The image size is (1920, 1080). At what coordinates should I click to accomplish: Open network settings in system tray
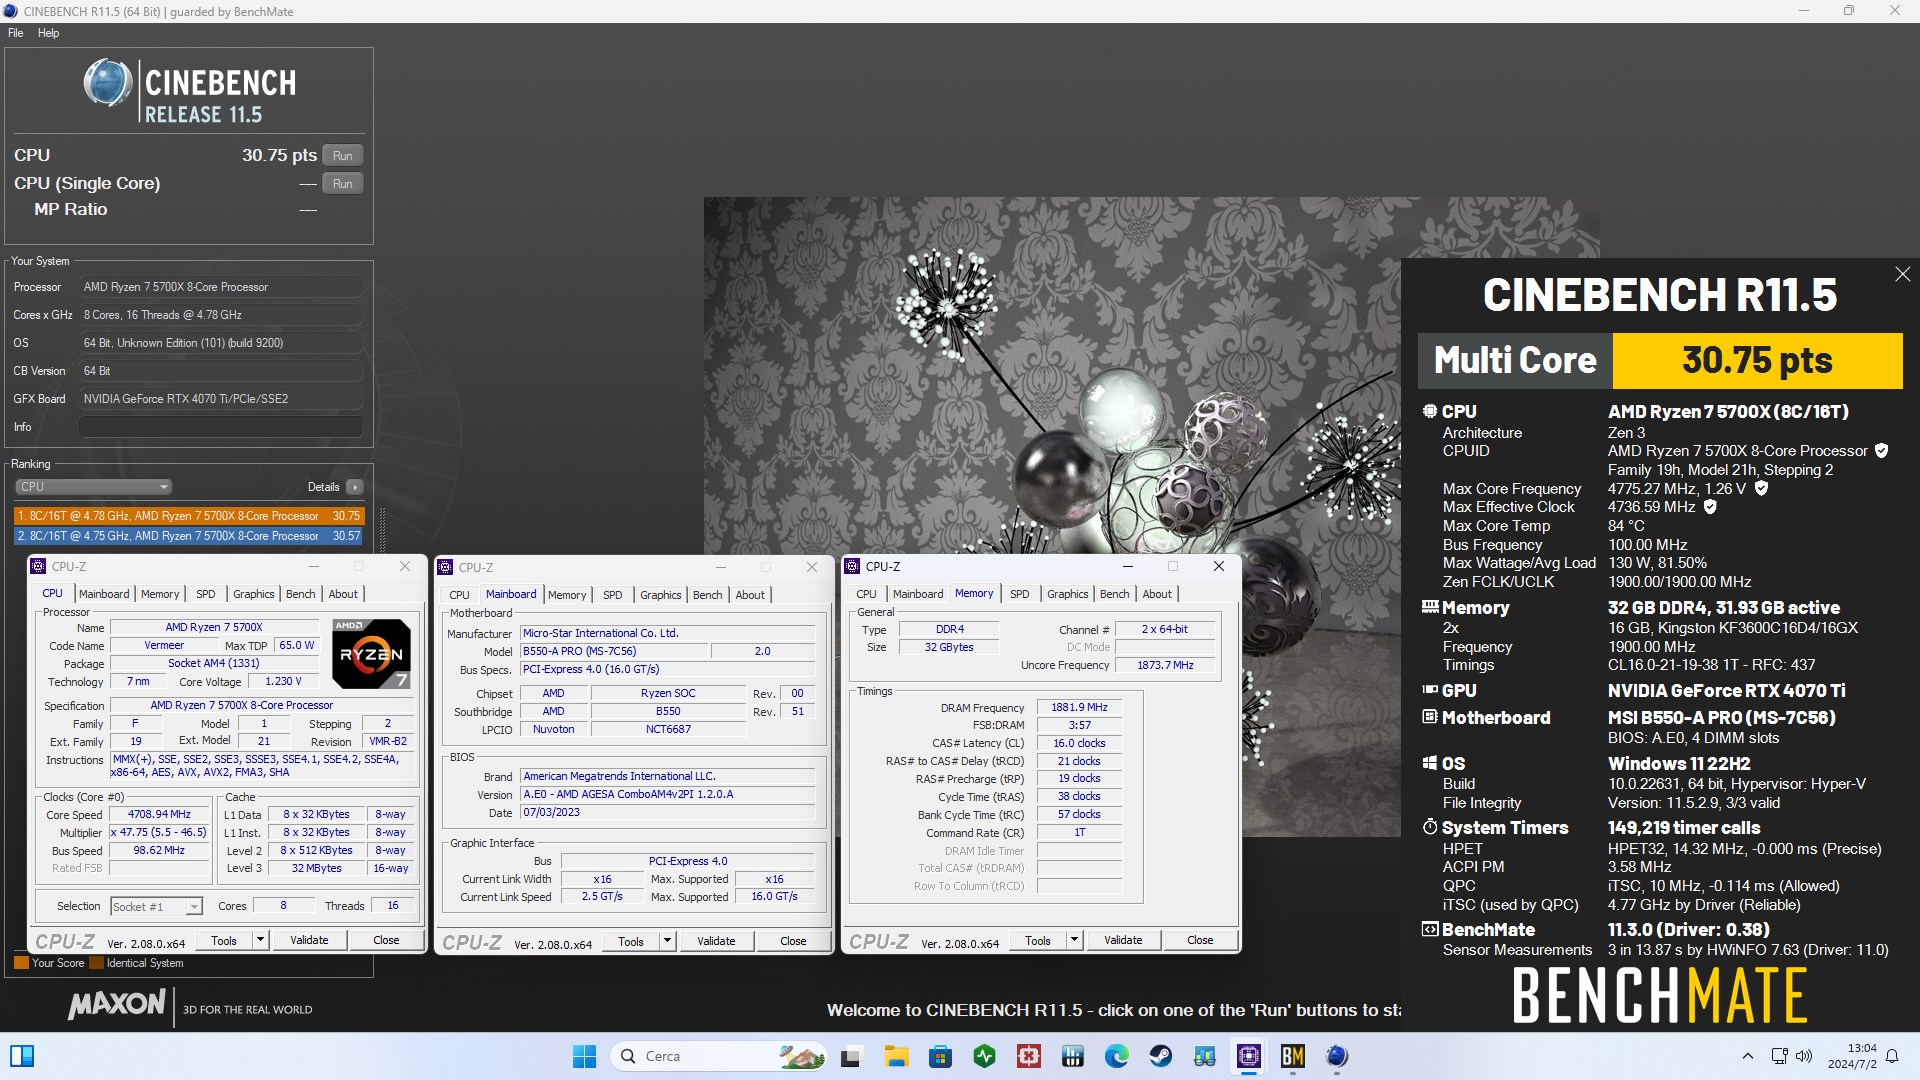(1779, 1056)
